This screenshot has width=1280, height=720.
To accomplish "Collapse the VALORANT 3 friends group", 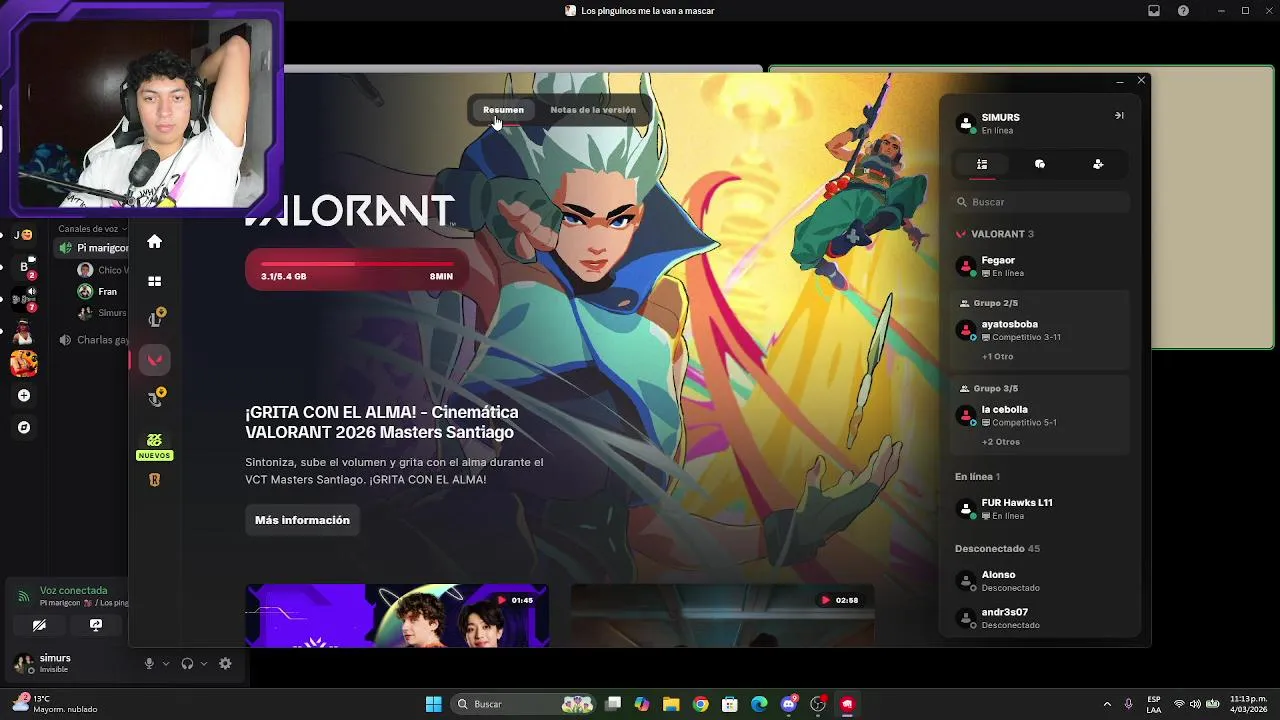I will [x=995, y=234].
